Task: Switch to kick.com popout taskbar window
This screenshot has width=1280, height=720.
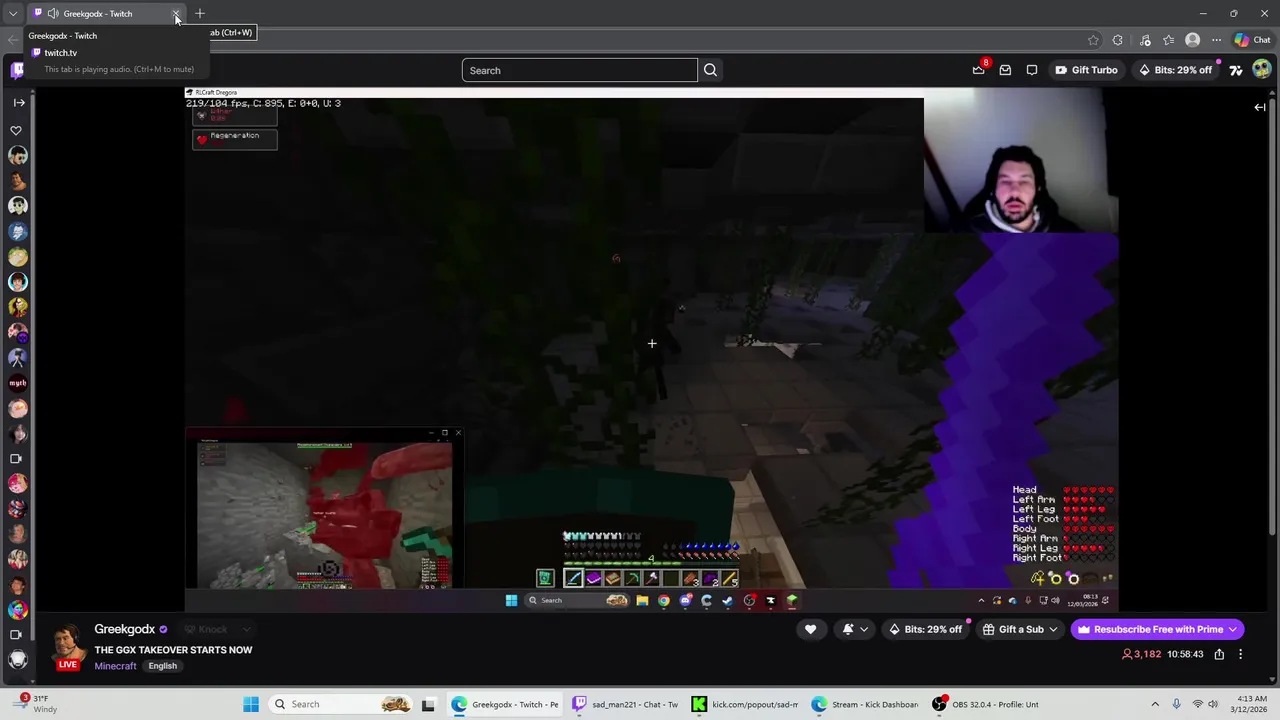Action: point(744,704)
